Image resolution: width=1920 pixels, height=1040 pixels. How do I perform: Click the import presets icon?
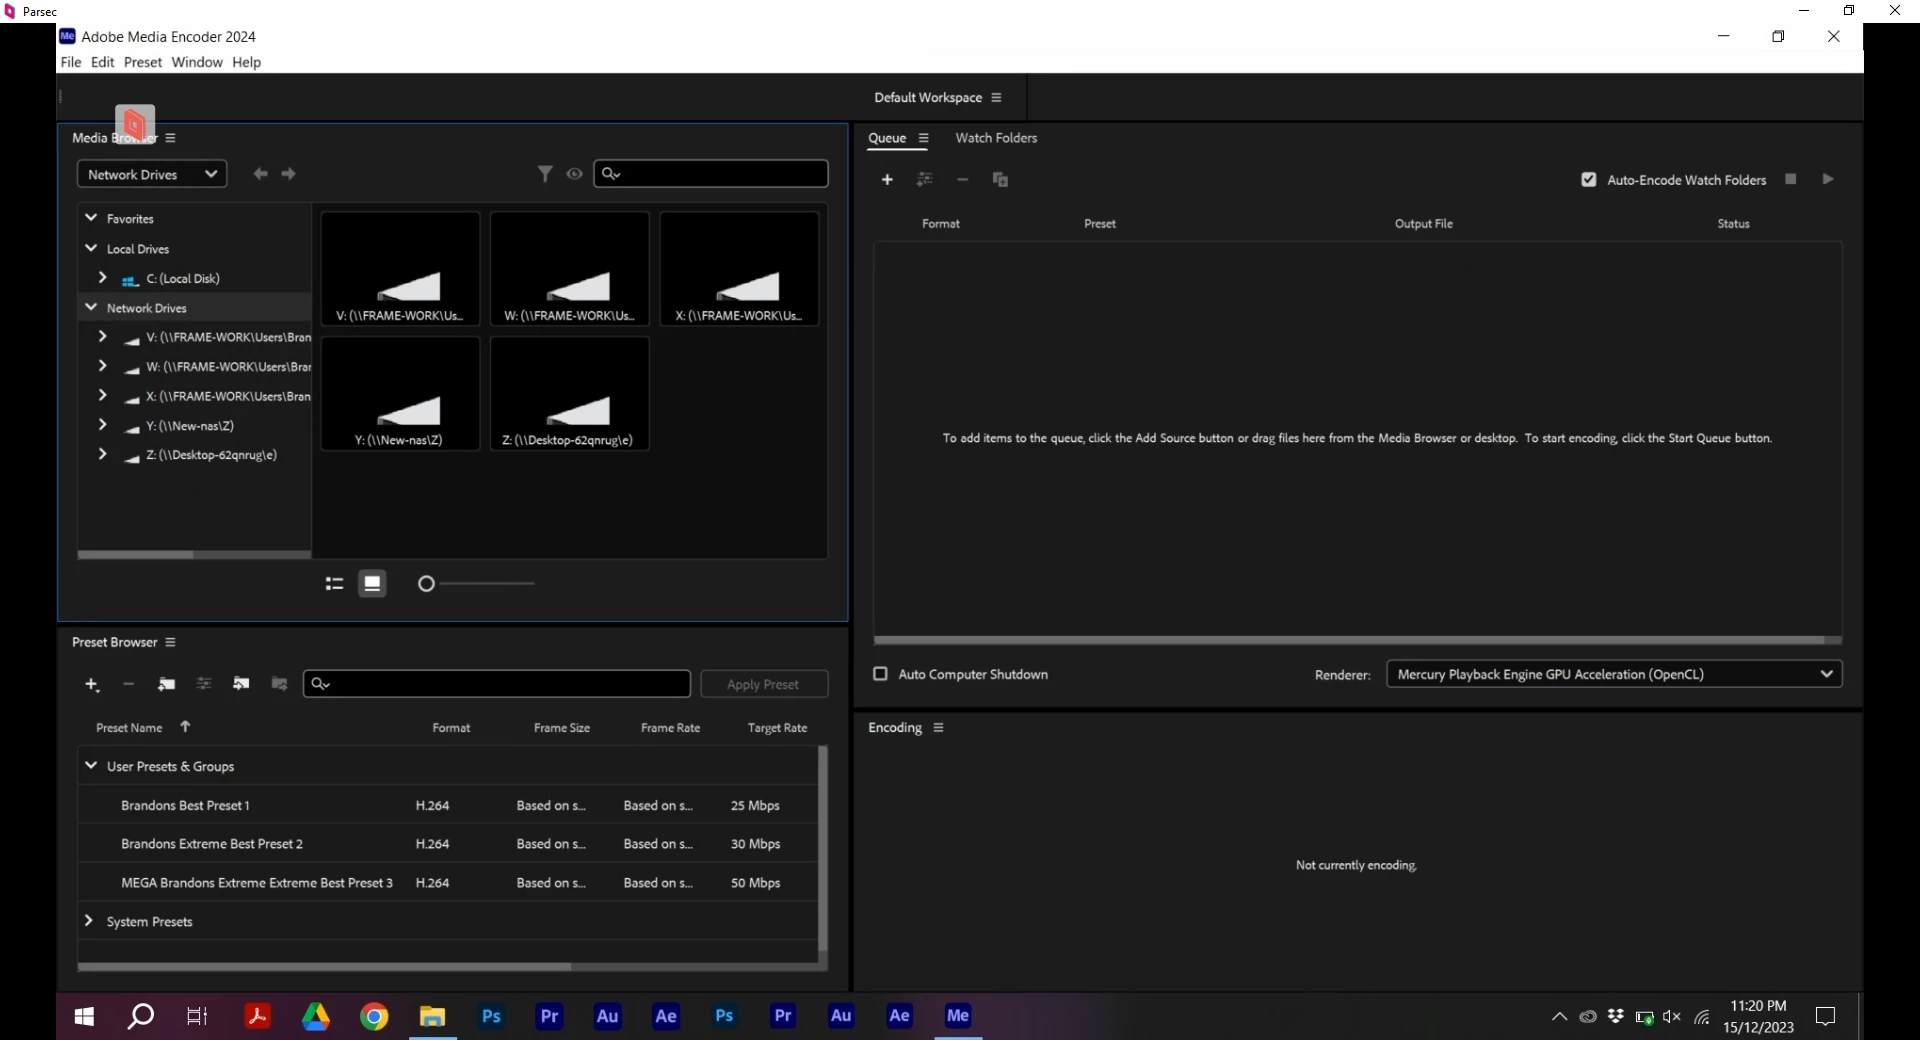[x=241, y=685]
